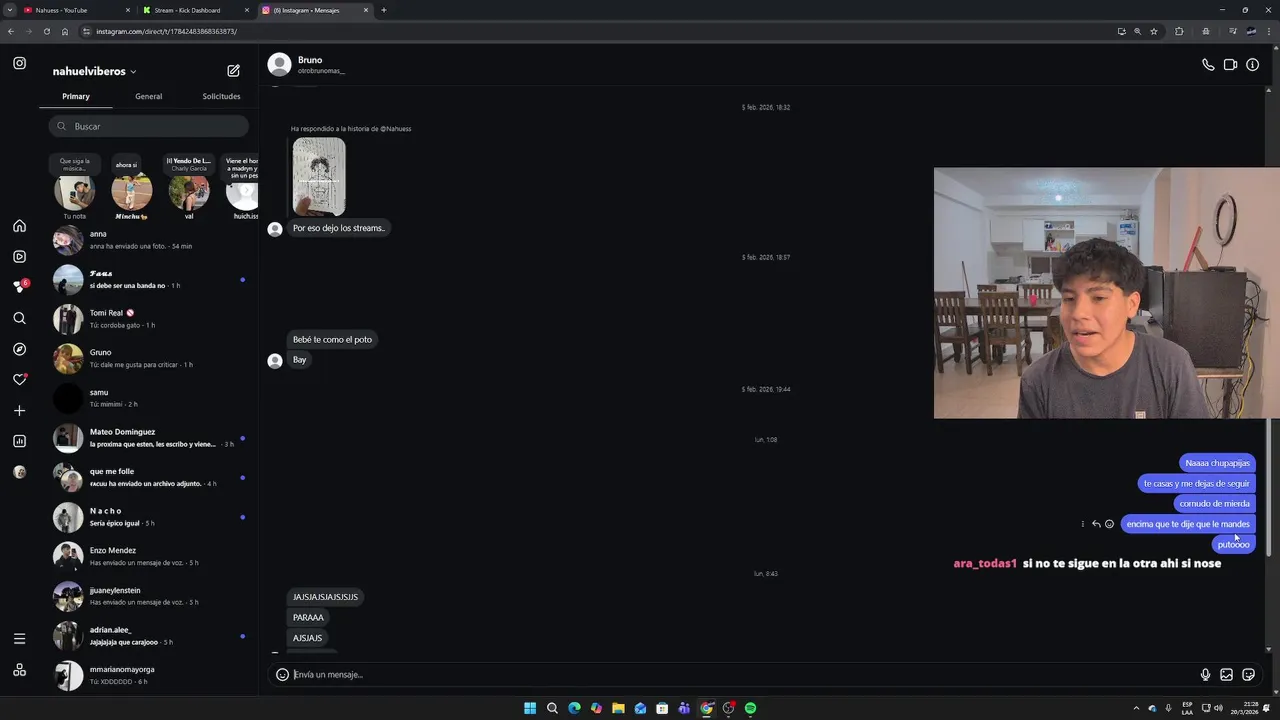The width and height of the screenshot is (1280, 720).
Task: Open Messages icon with badge
Action: pos(19,286)
